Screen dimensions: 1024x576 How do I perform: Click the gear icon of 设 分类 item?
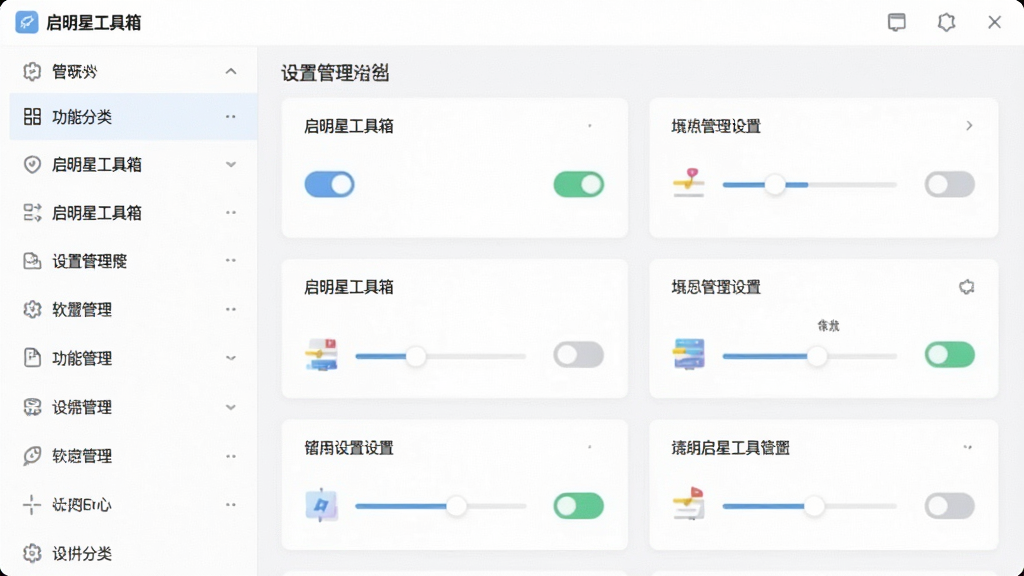32,553
